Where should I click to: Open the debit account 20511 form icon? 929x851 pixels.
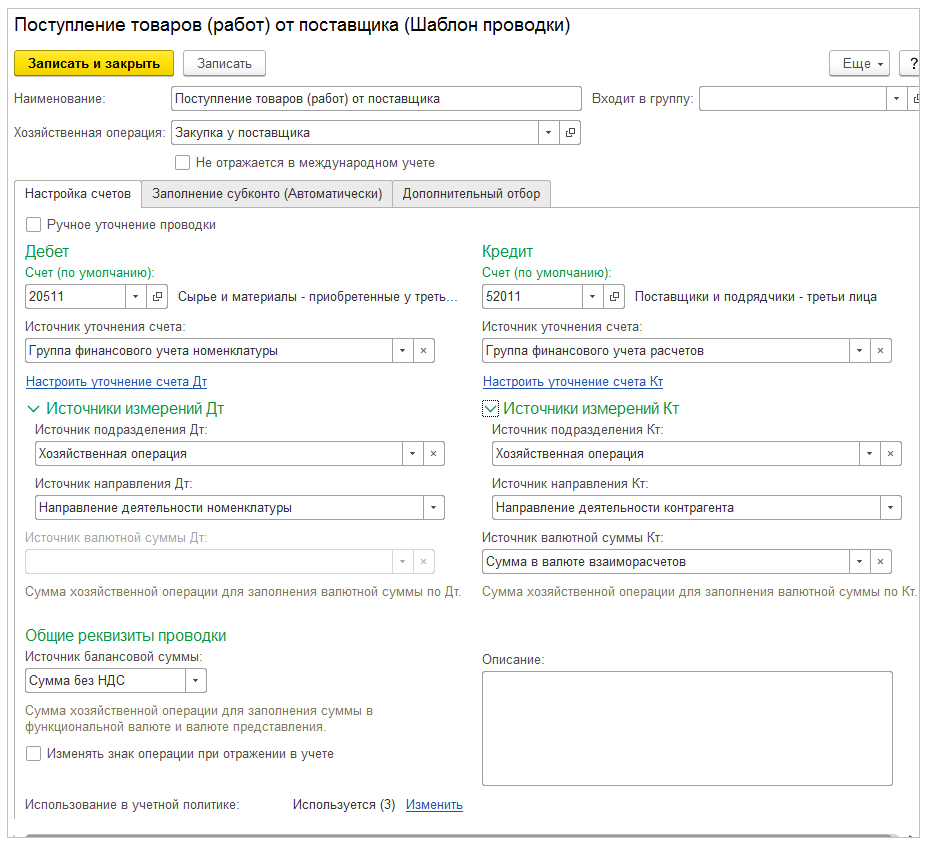pos(158,297)
